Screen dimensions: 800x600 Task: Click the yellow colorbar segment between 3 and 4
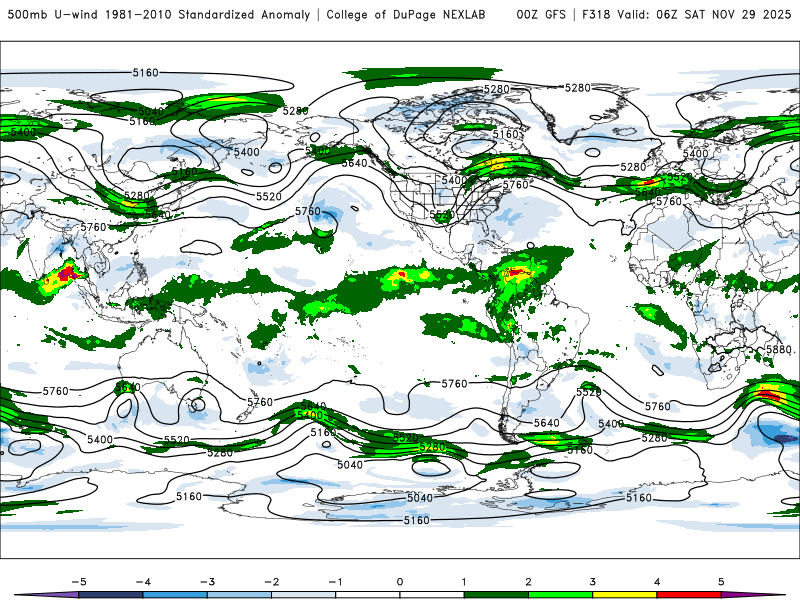coord(624,595)
